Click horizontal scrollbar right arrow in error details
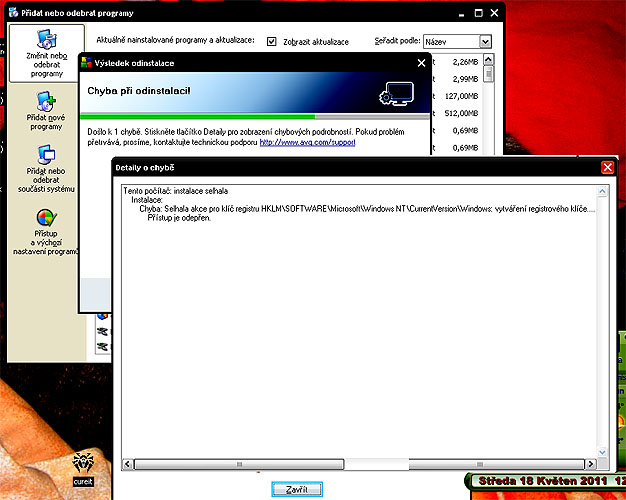The width and height of the screenshot is (626, 500). pos(590,464)
